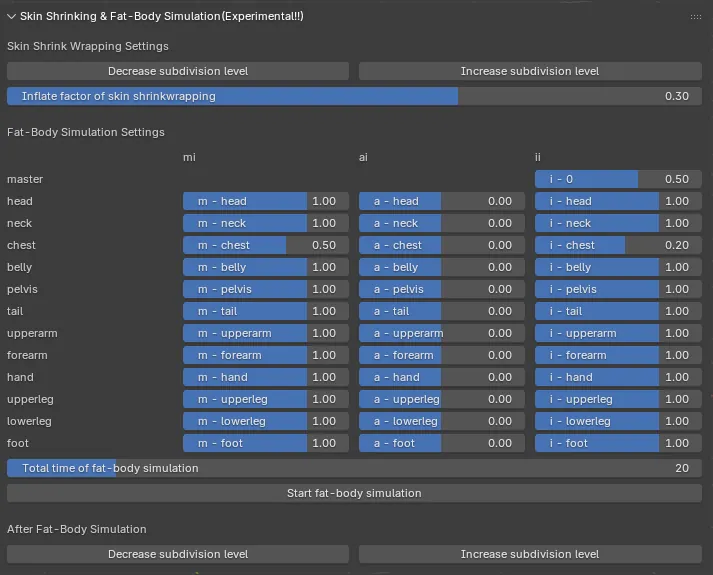Click the i - head slider
713x575 pixels.
coord(618,201)
